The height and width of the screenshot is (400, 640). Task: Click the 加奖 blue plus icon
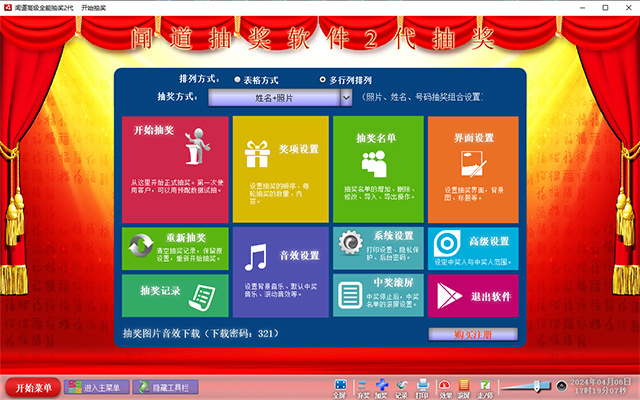click(382, 388)
